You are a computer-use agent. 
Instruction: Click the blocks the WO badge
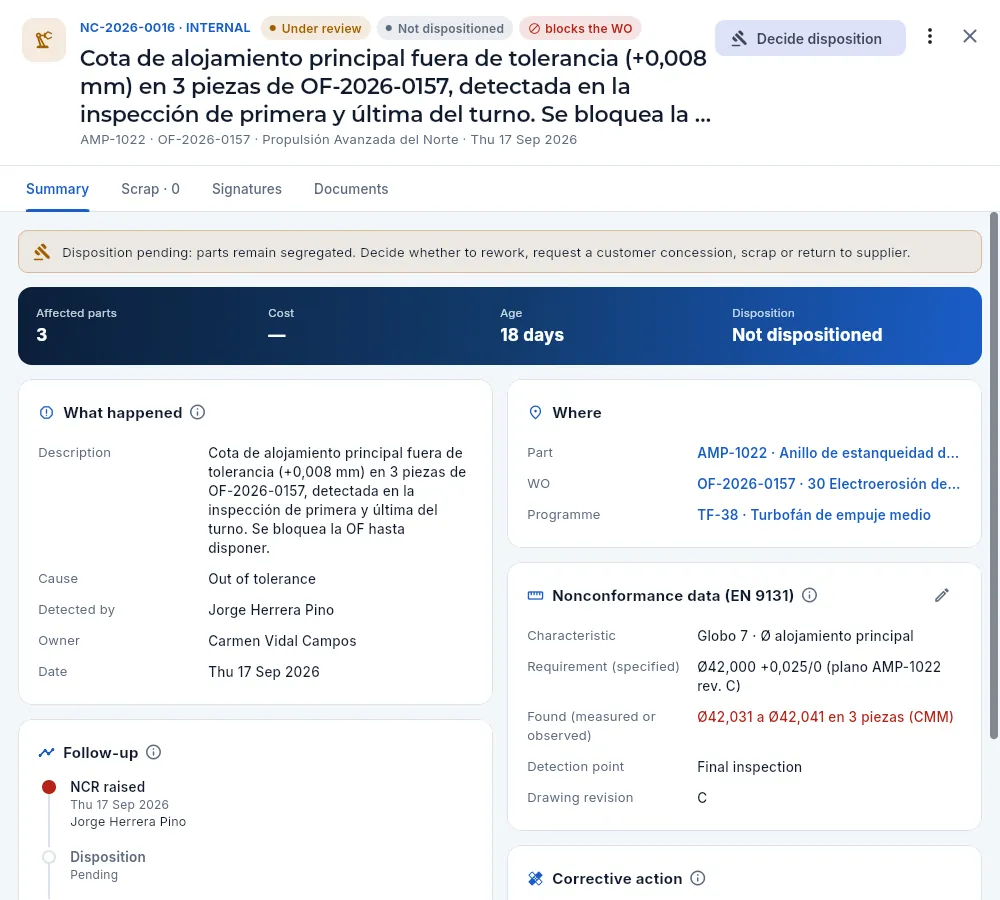click(580, 29)
